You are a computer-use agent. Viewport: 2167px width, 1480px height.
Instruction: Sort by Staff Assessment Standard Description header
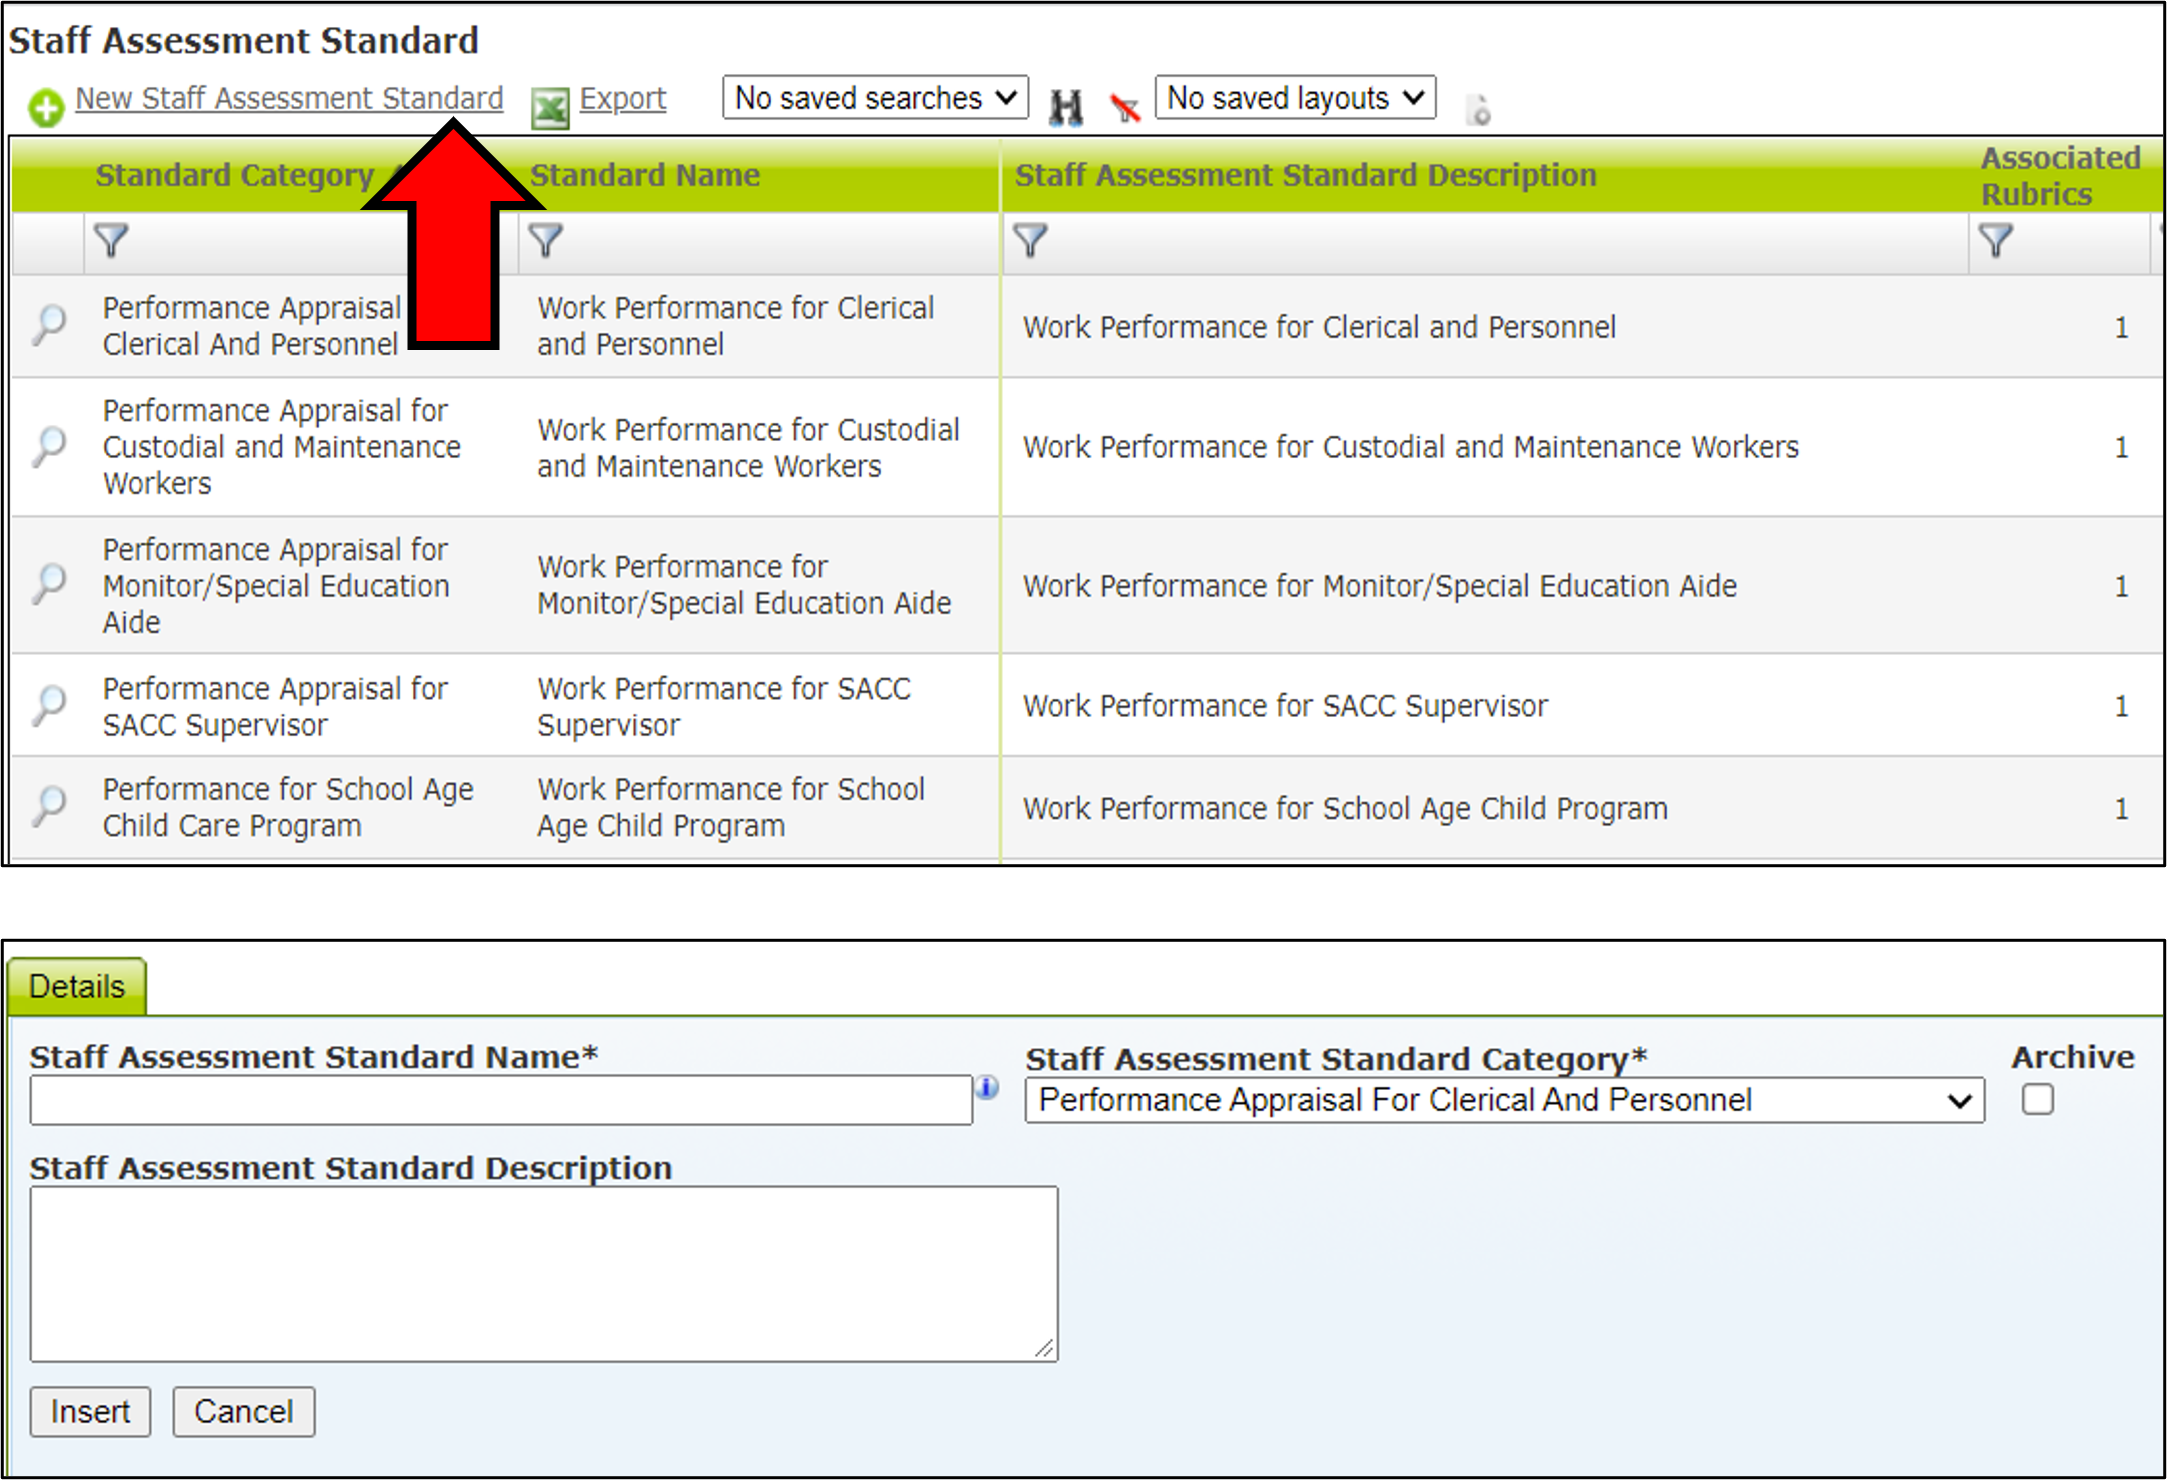[x=1305, y=175]
